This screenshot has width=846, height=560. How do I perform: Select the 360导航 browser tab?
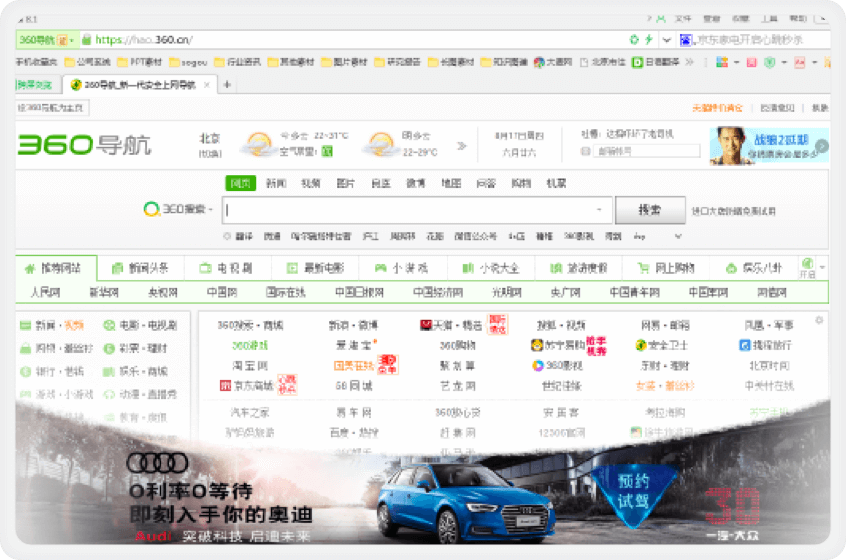click(141, 85)
